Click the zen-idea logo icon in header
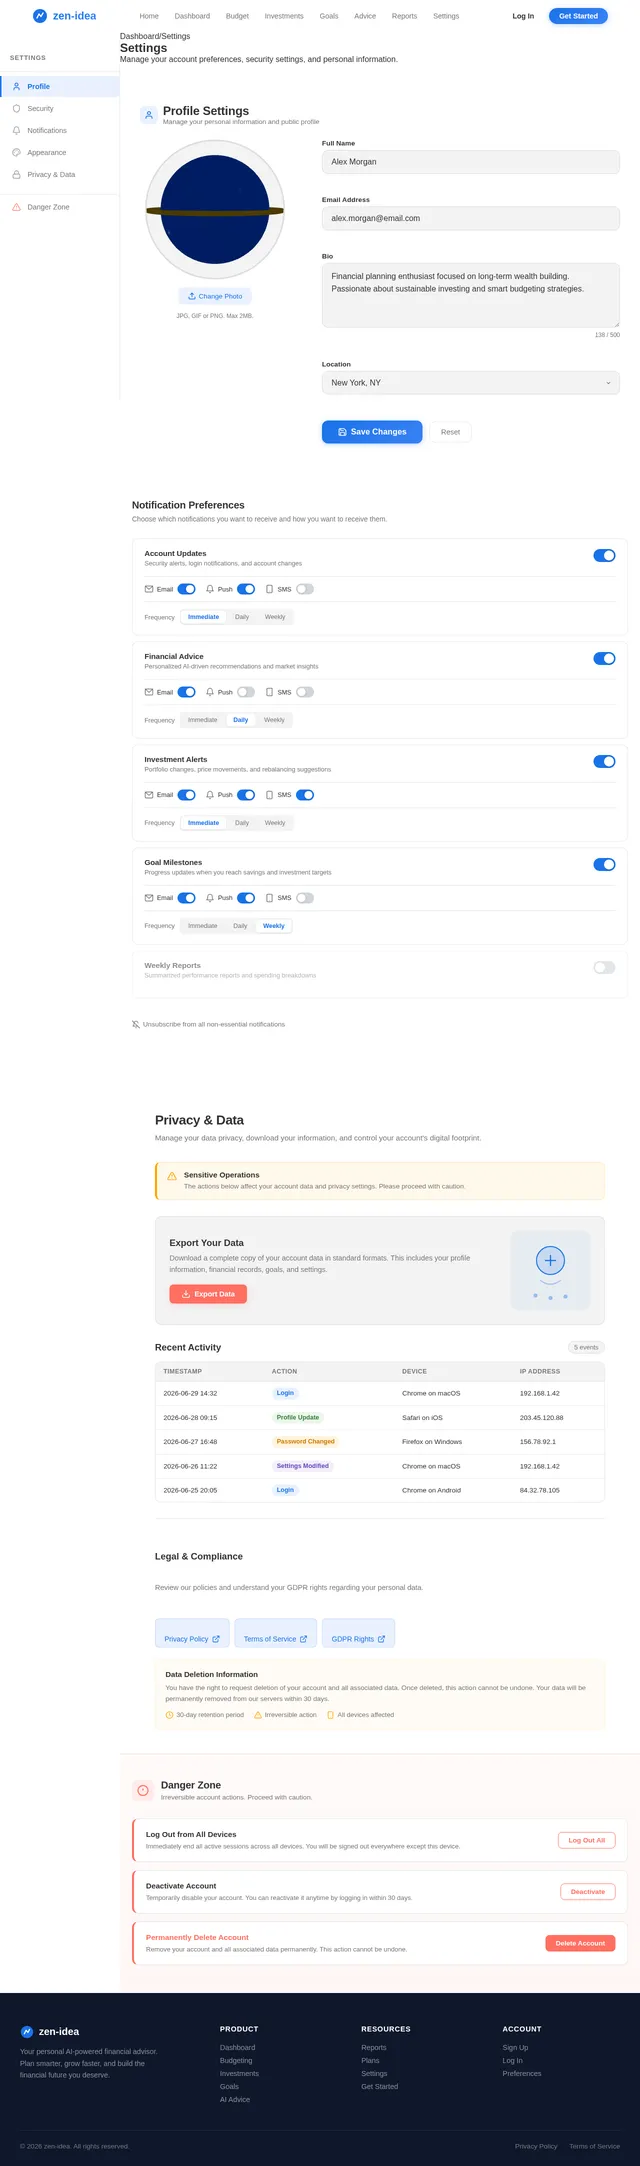The height and width of the screenshot is (2166, 640). tap(40, 16)
